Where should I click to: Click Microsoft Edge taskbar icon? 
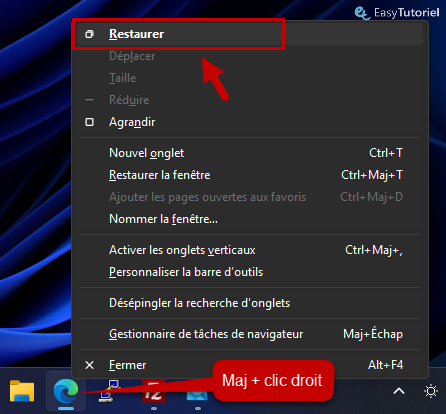tap(66, 391)
